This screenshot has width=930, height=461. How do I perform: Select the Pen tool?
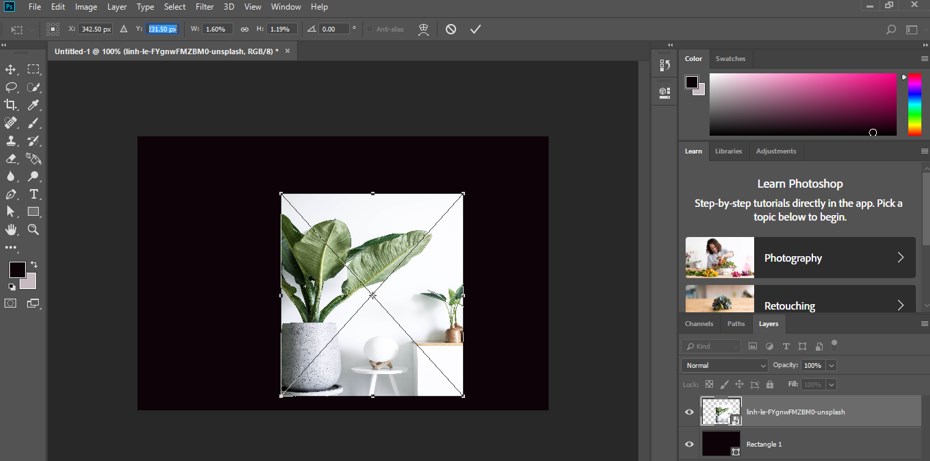pos(11,194)
